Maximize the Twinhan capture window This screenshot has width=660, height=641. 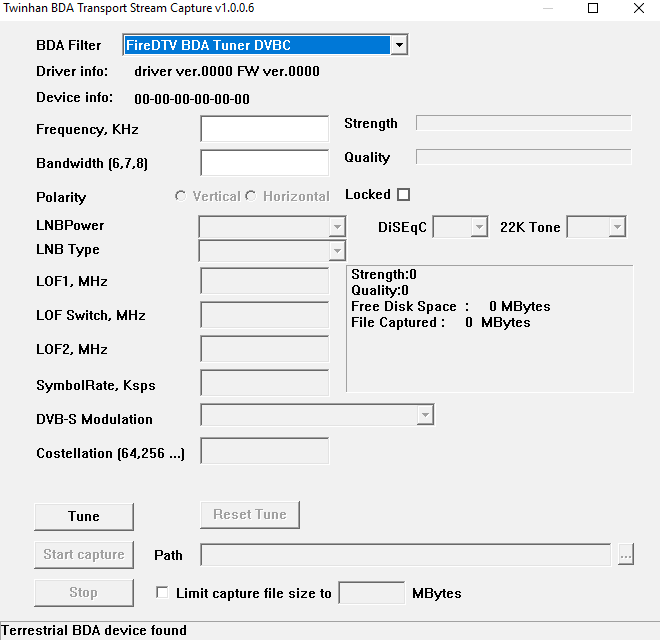click(593, 8)
